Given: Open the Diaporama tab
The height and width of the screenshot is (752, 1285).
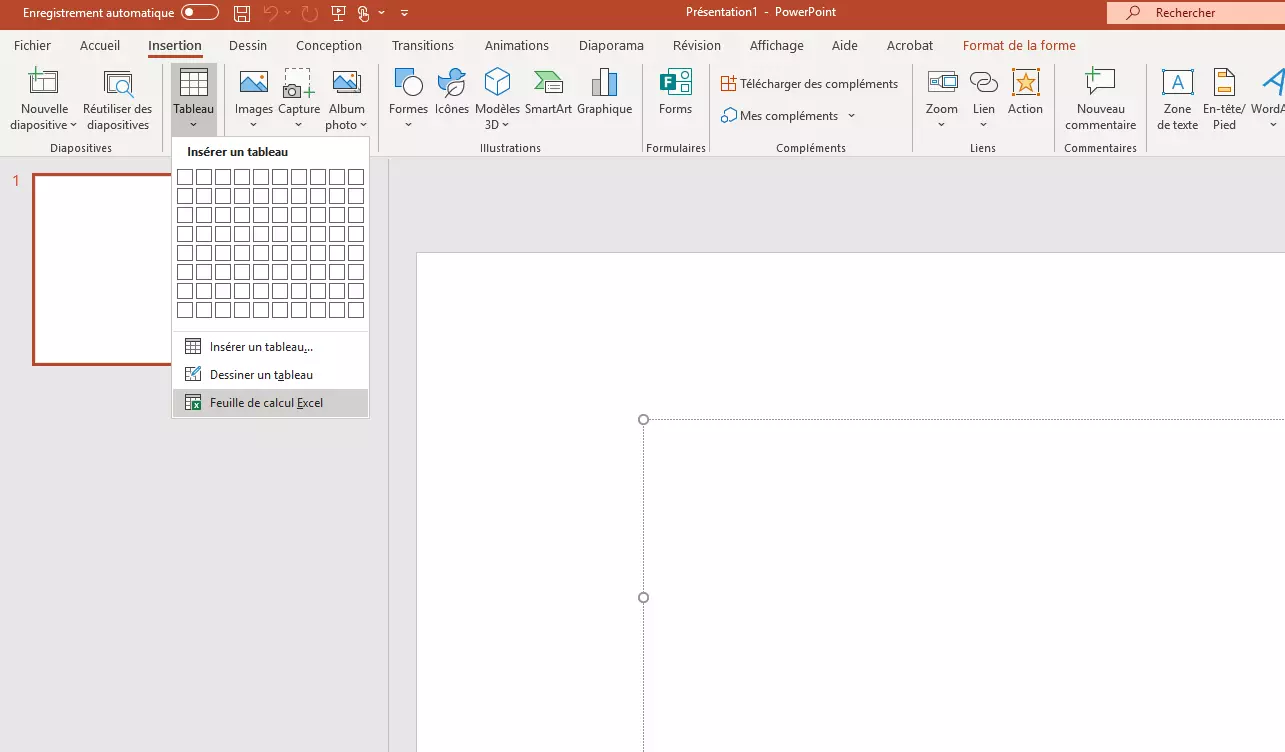Looking at the screenshot, I should (x=611, y=45).
